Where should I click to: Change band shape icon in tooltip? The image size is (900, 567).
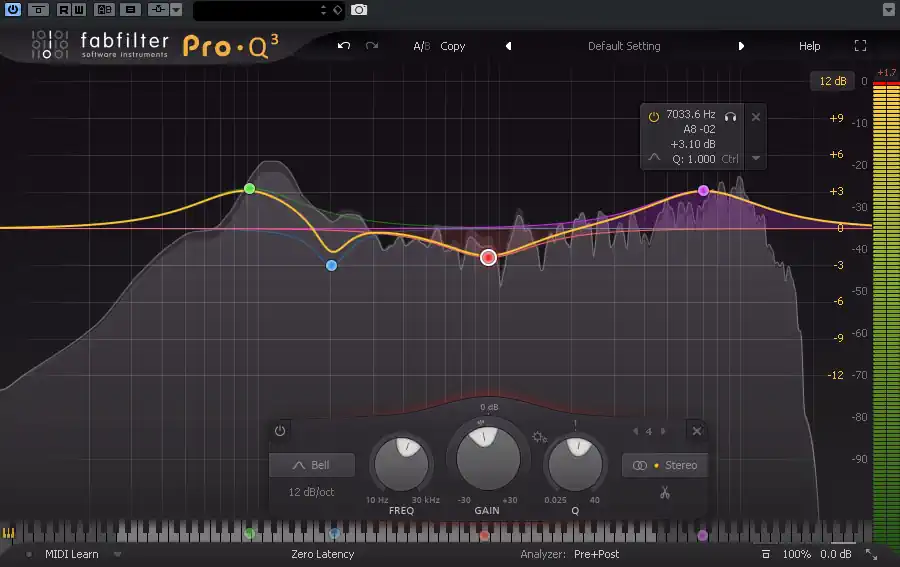click(654, 157)
